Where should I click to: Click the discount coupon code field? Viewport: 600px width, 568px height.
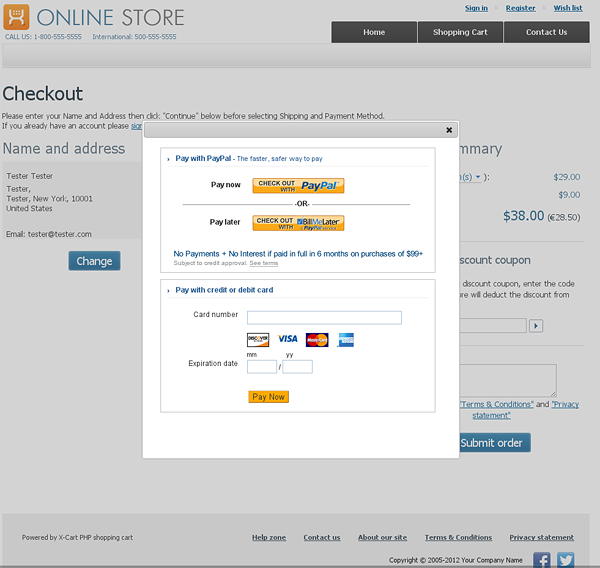(x=493, y=326)
